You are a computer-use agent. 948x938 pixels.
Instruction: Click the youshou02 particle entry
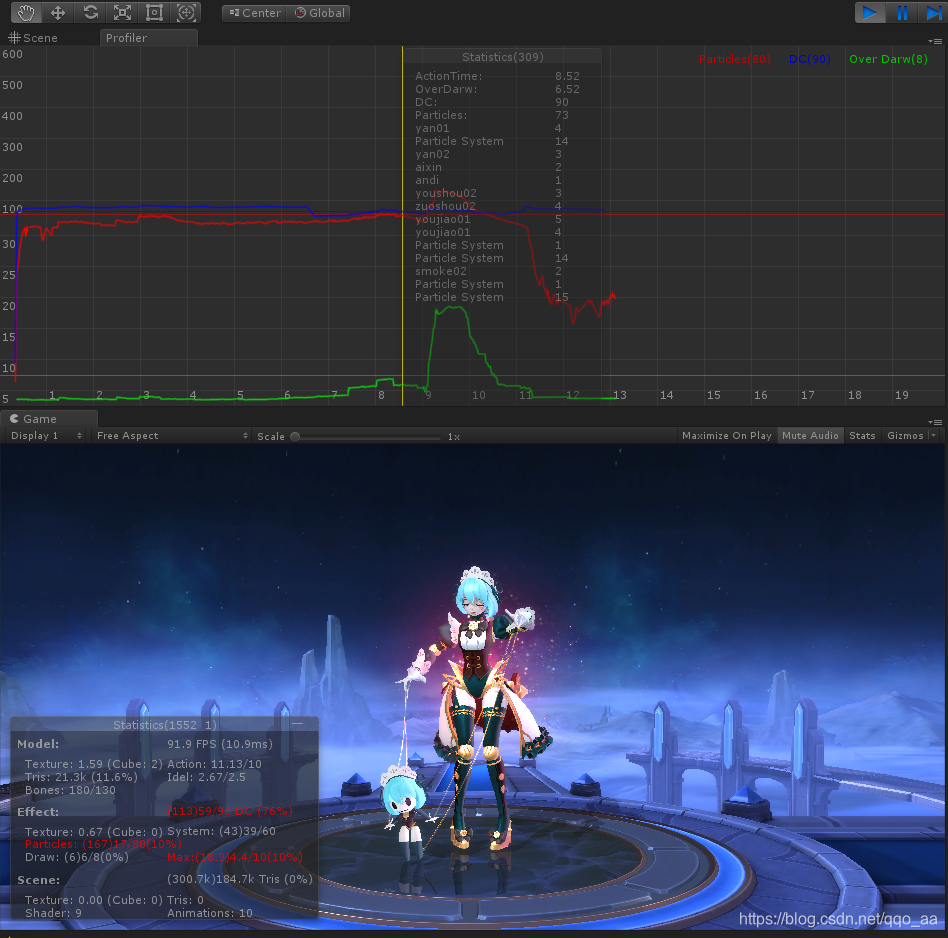pyautogui.click(x=489, y=193)
